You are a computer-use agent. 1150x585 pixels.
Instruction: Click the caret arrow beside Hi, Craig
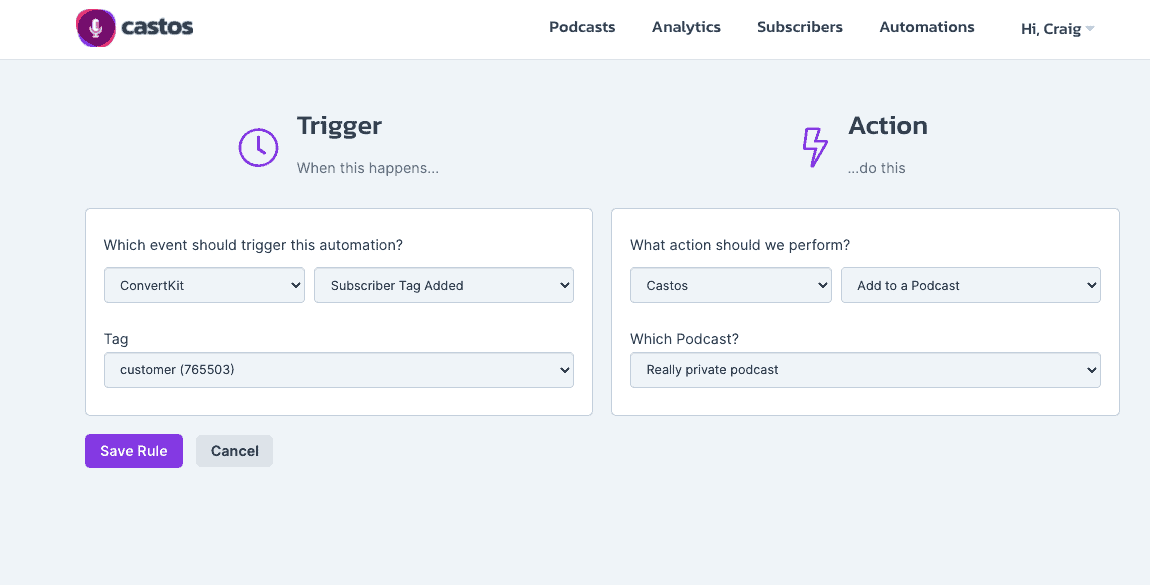pyautogui.click(x=1090, y=29)
